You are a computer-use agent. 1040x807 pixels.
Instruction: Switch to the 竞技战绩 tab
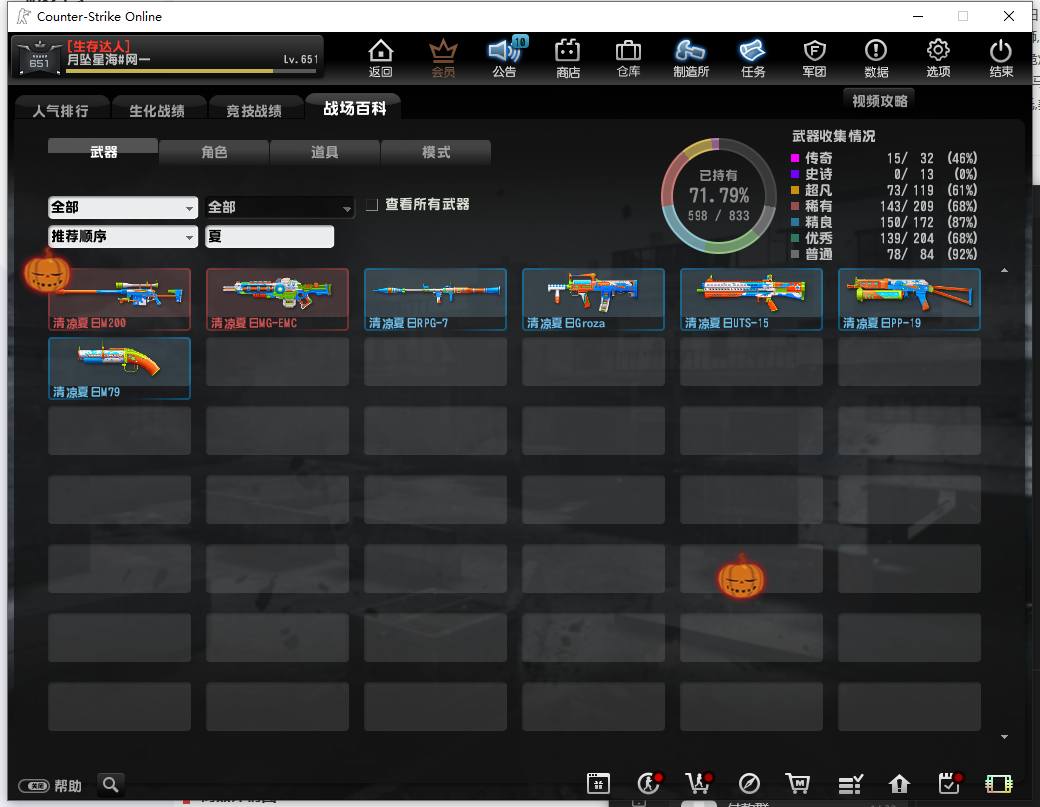pos(254,110)
